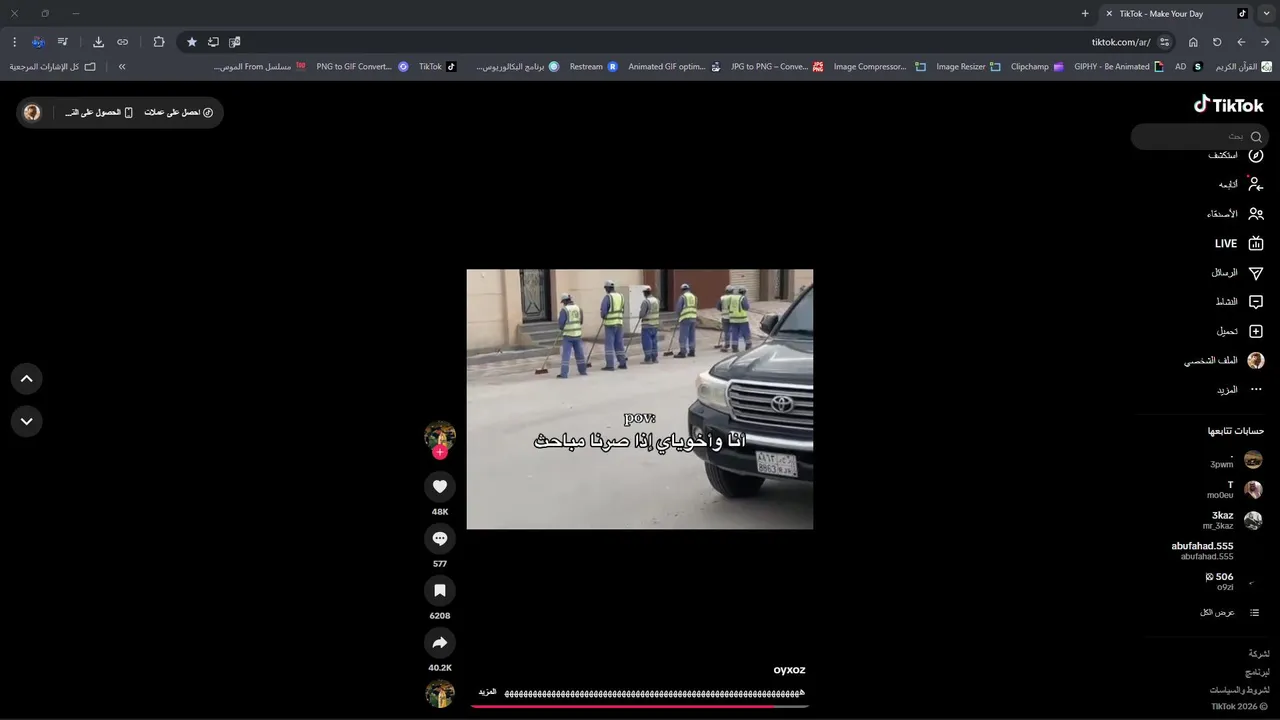The image size is (1280, 720).
Task: Open the Following (أتابعه) sidebar icon
Action: 1256,184
